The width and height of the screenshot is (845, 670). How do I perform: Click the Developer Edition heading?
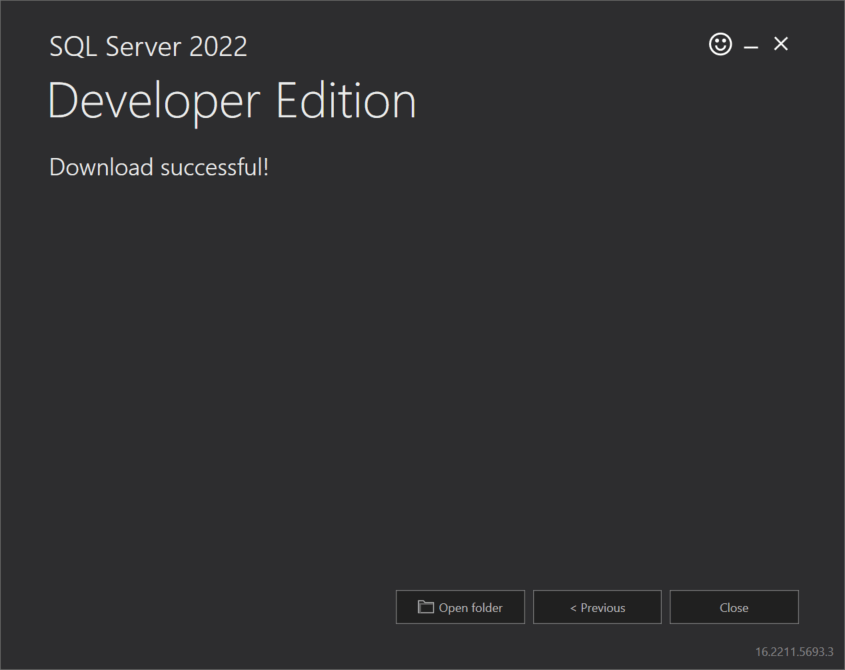(231, 102)
